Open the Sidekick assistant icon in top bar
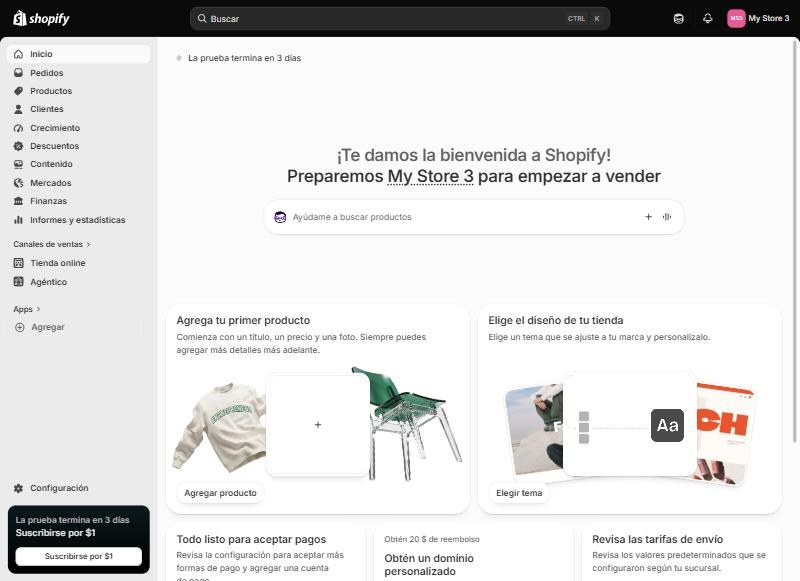800x581 pixels. 678,19
